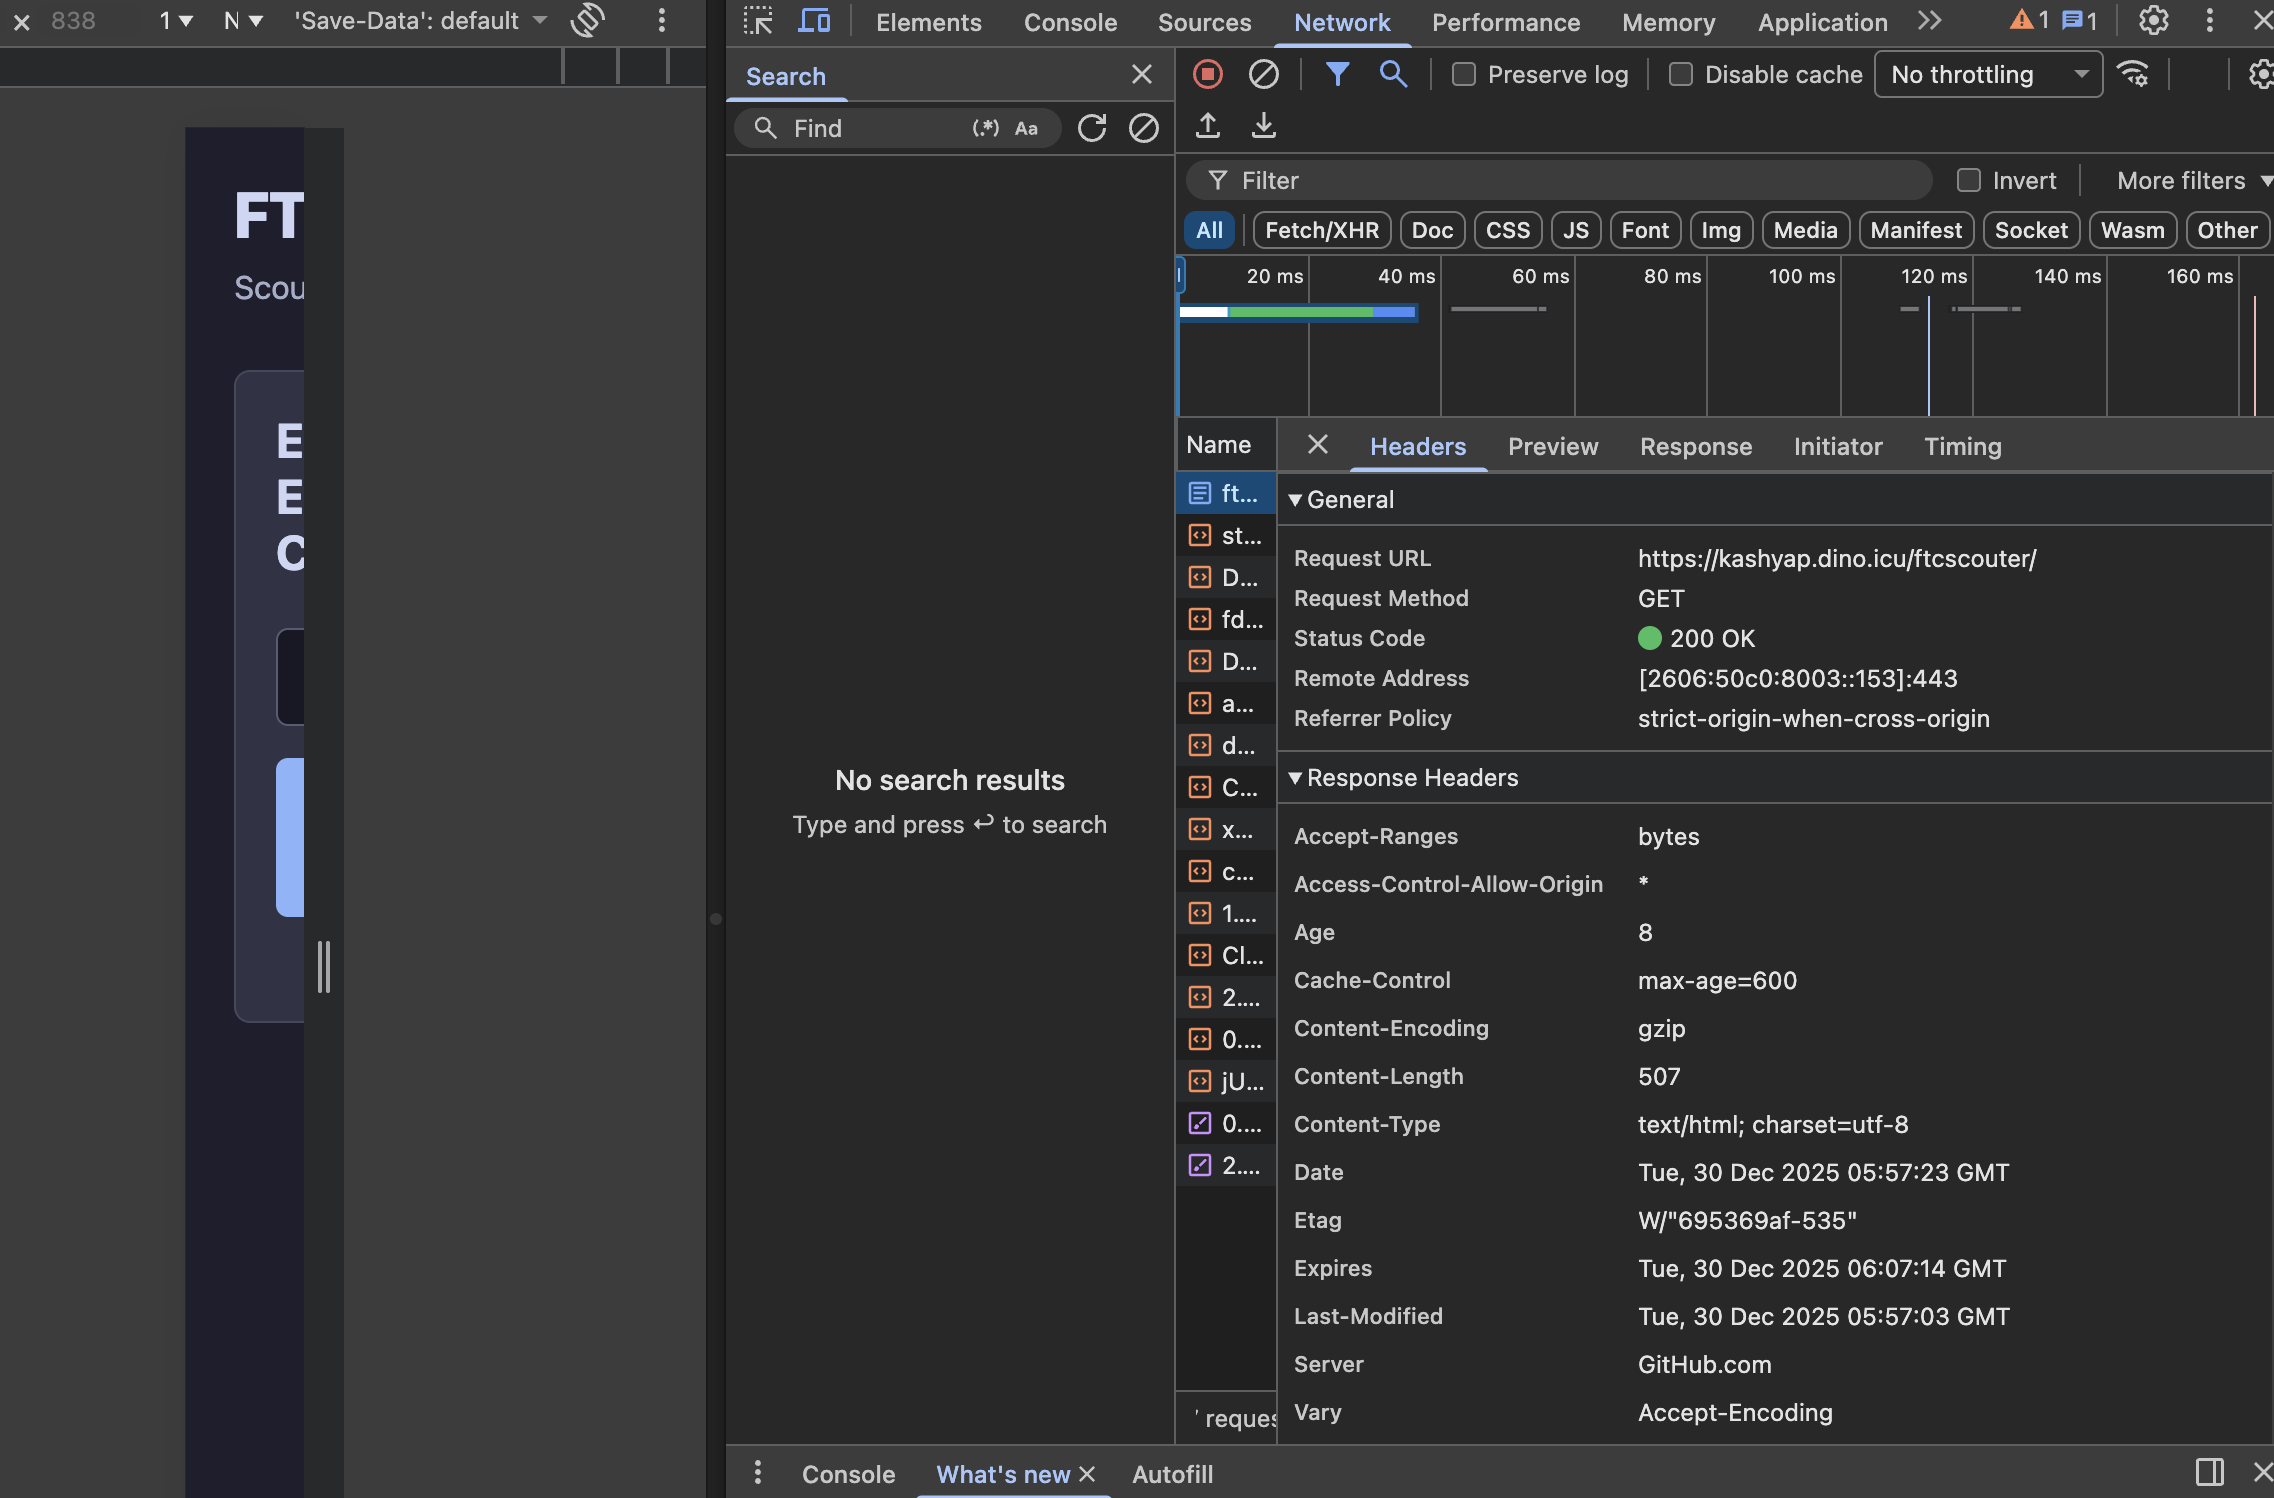Image resolution: width=2274 pixels, height=1498 pixels.
Task: Toggle the device toolbar icon
Action: click(x=814, y=21)
